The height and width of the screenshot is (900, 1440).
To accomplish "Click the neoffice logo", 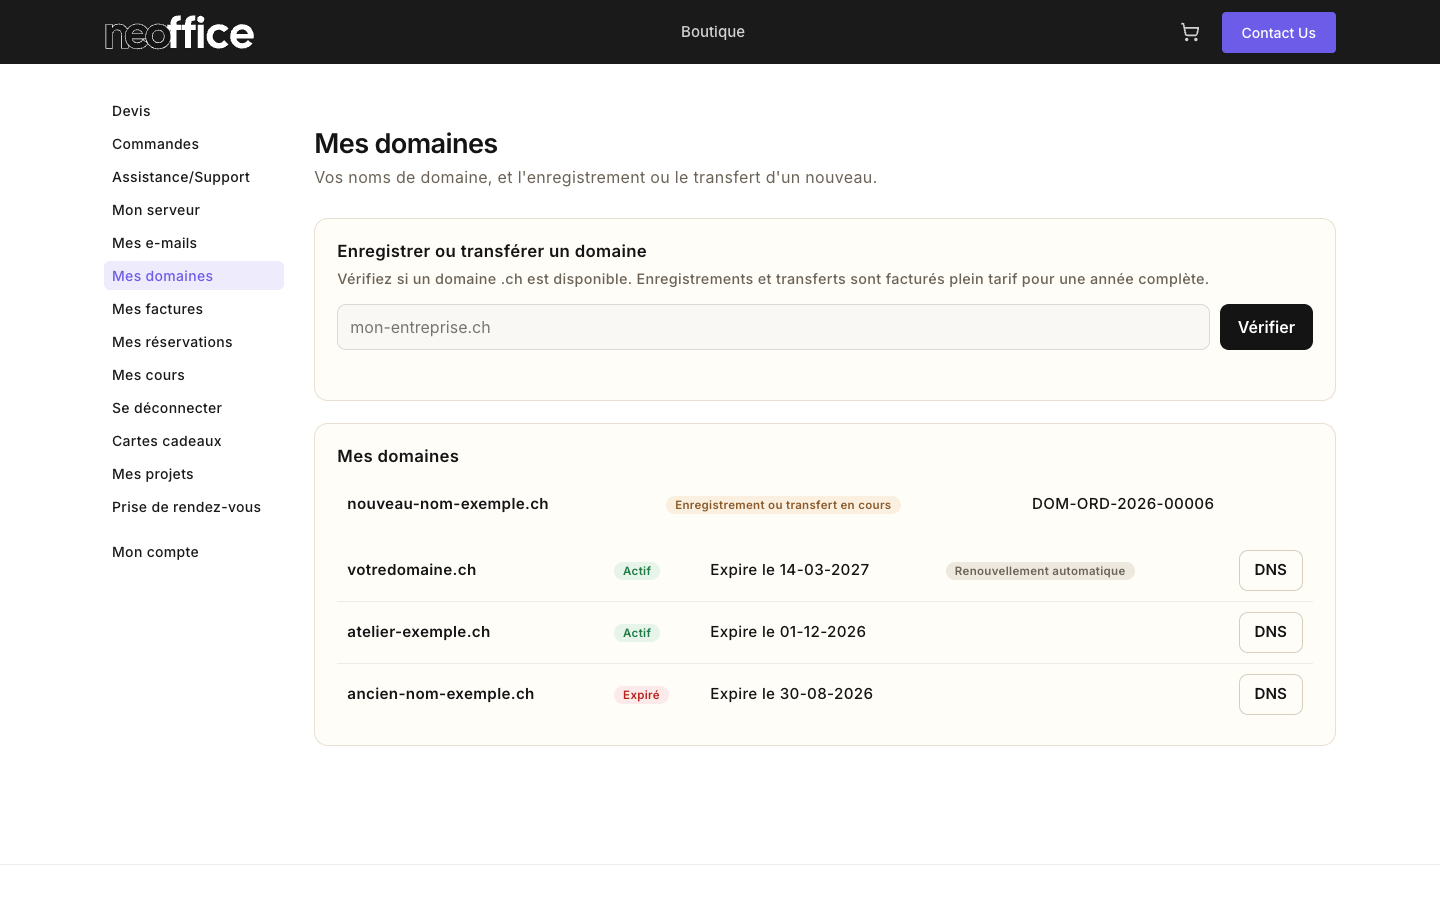I will tap(179, 32).
